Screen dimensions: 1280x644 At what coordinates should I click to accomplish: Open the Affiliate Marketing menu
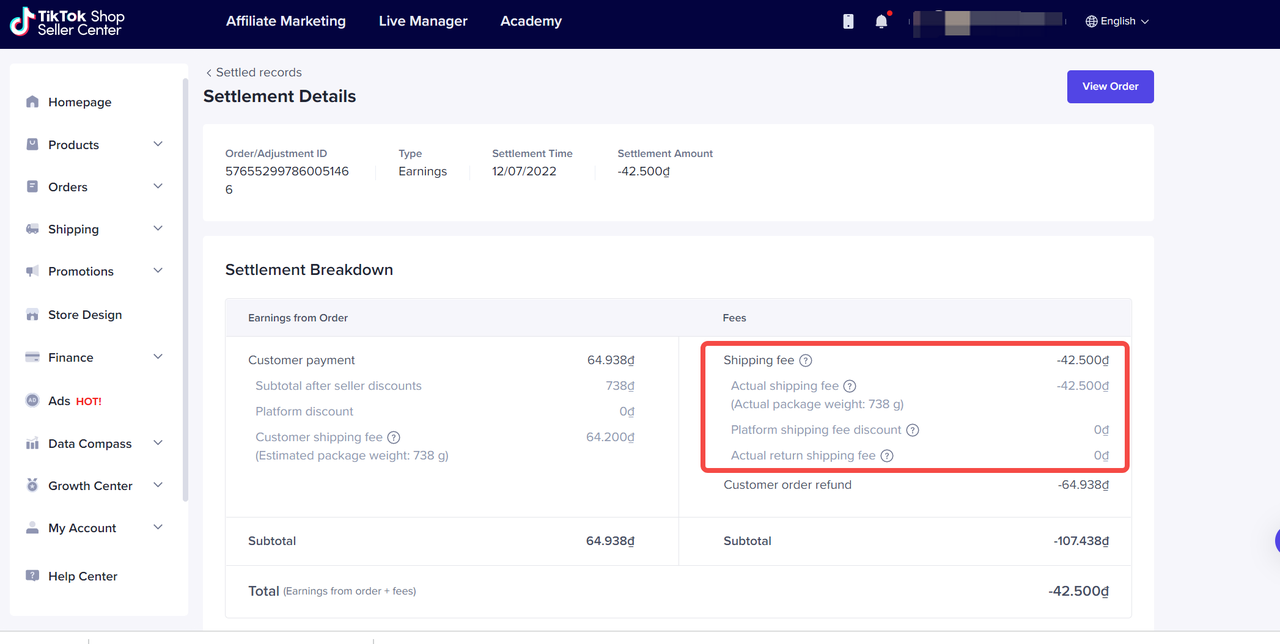tap(286, 21)
